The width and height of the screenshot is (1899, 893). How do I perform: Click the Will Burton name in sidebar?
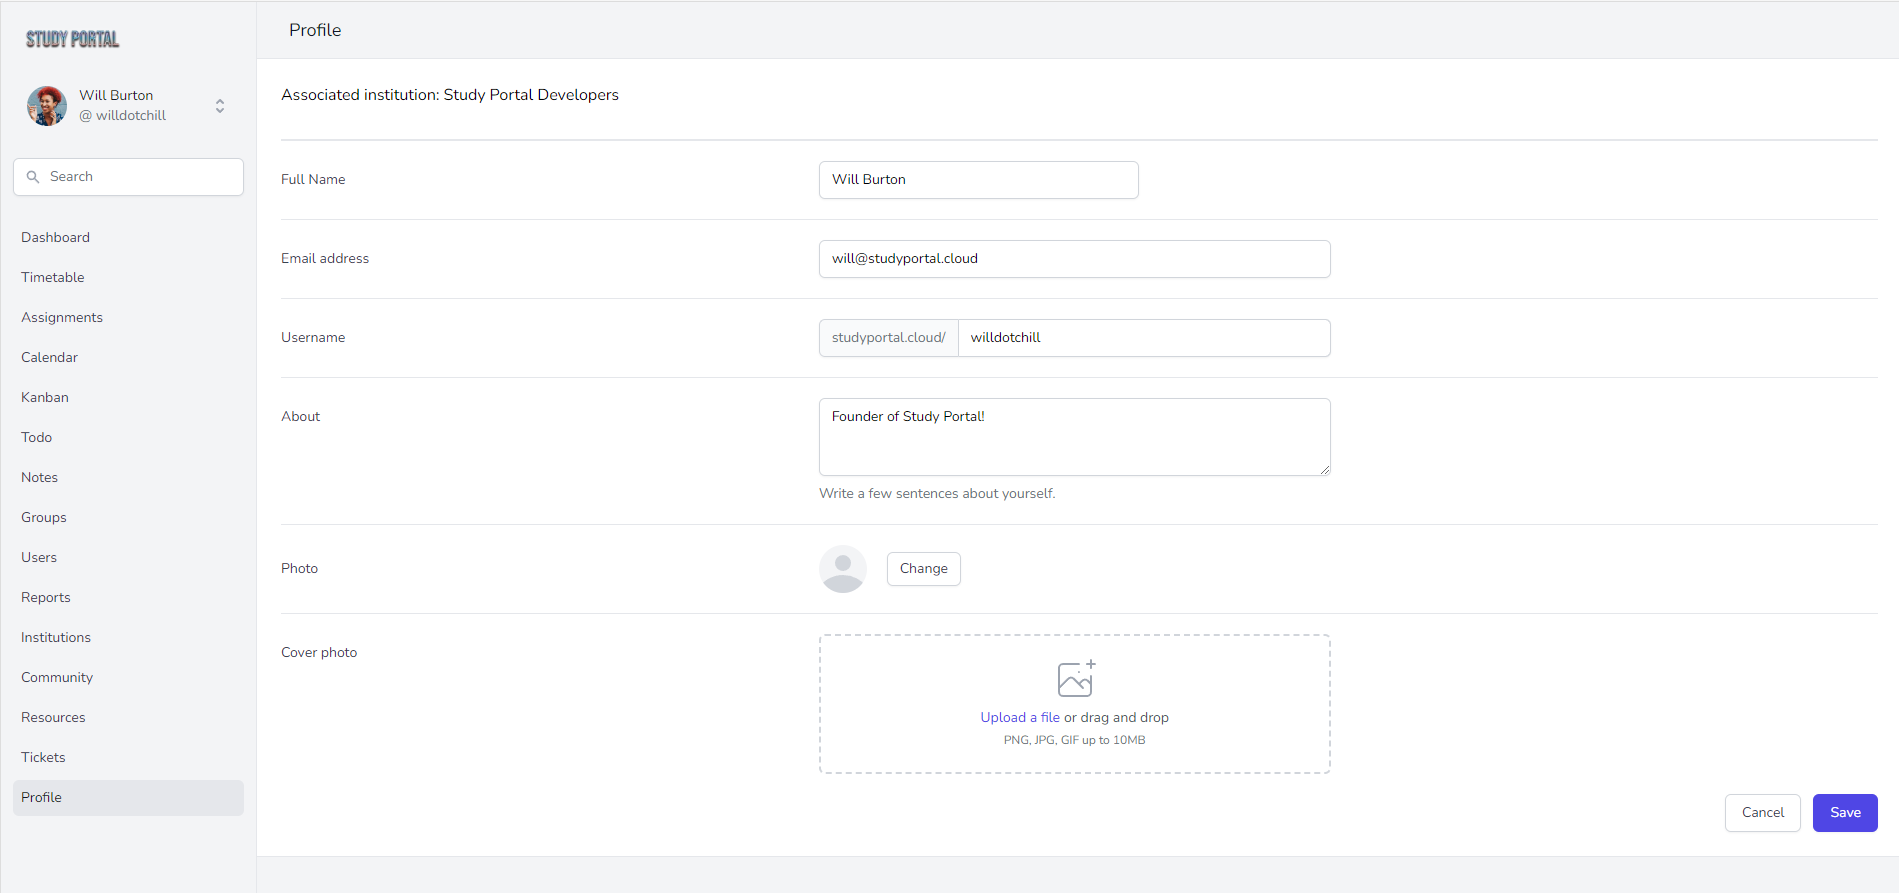pos(116,95)
